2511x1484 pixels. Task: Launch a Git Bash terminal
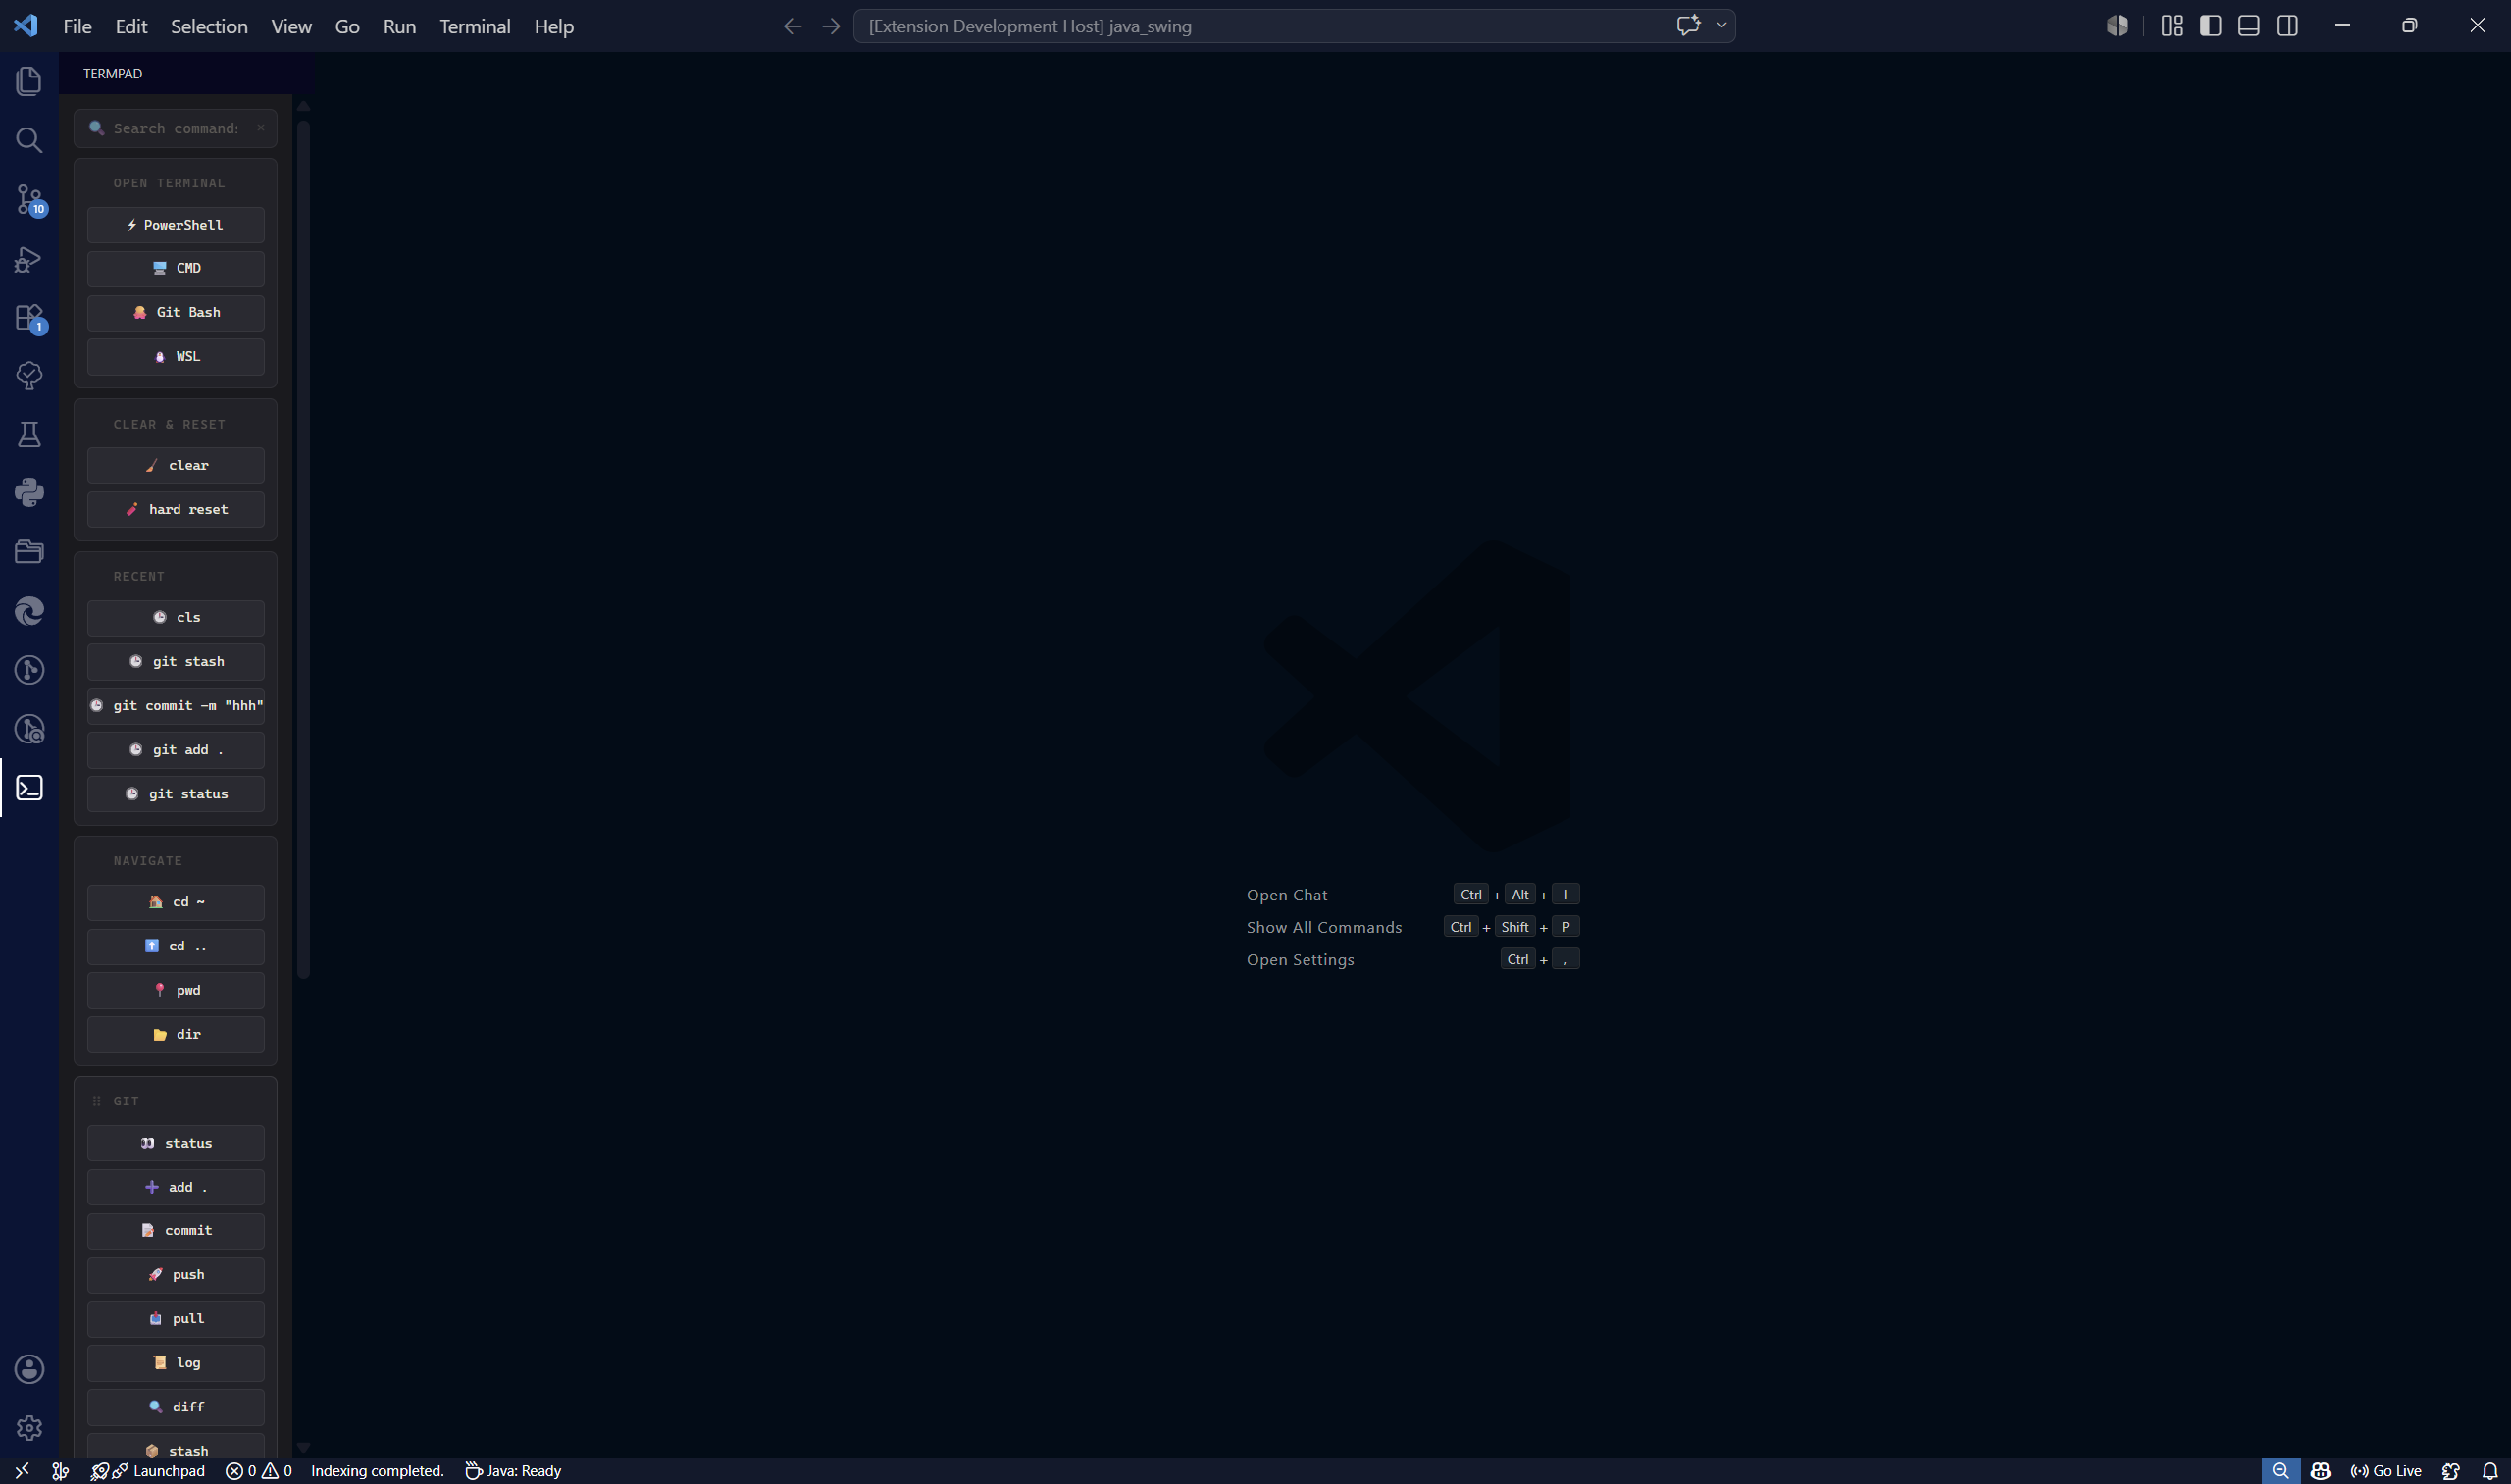point(175,312)
